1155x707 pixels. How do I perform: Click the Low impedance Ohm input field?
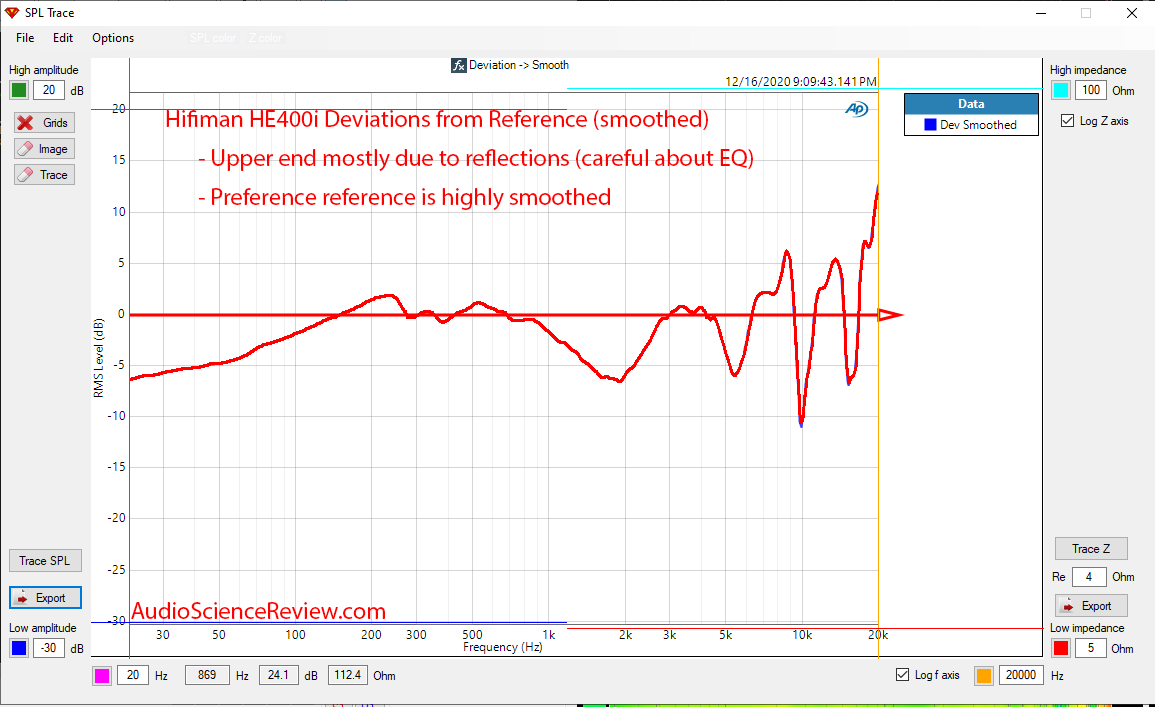click(1091, 649)
